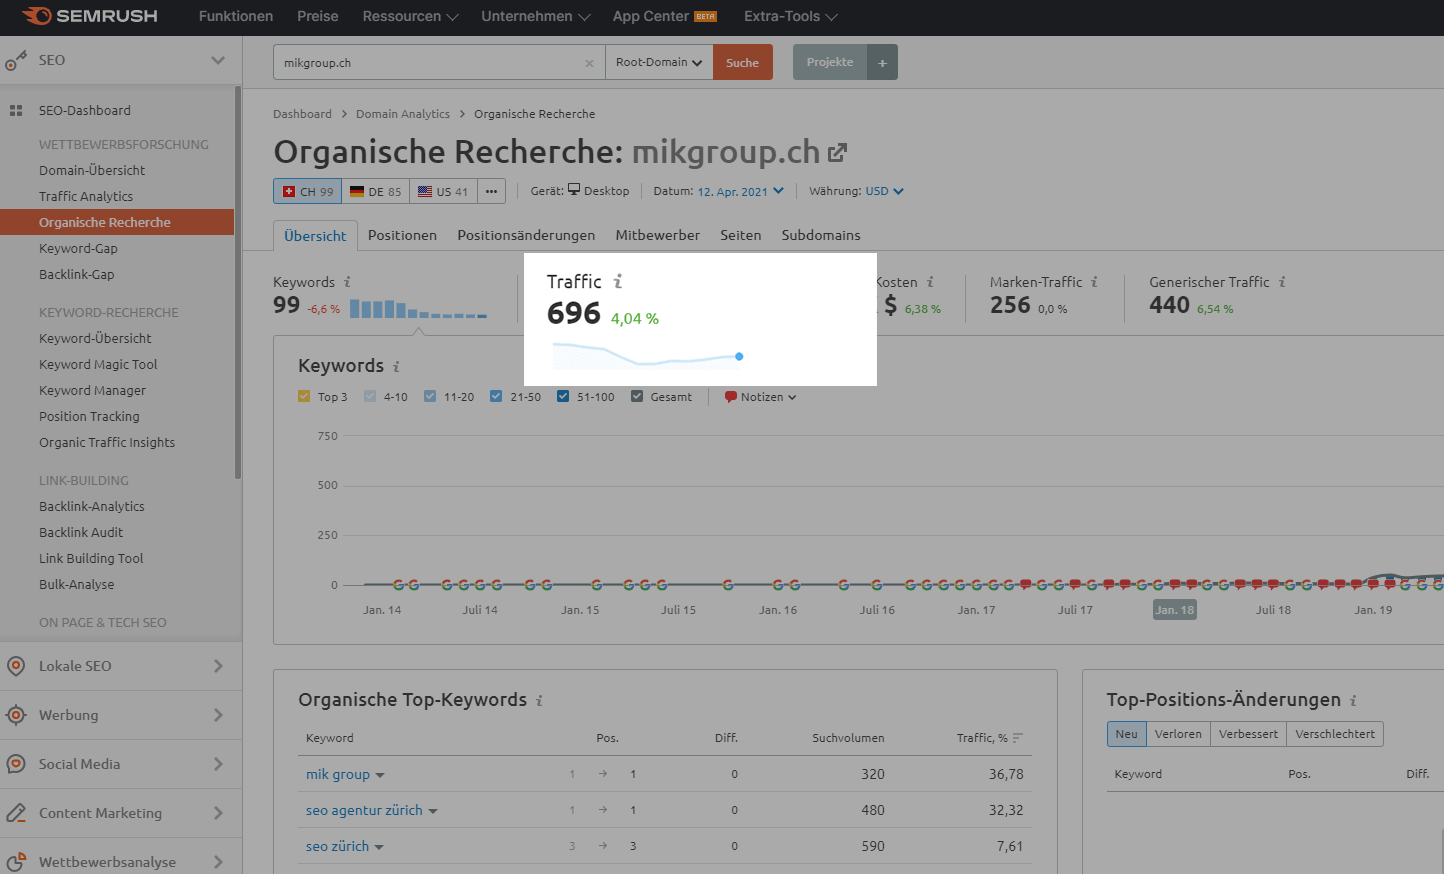
Task: Open the Währung USD dropdown
Action: (884, 191)
